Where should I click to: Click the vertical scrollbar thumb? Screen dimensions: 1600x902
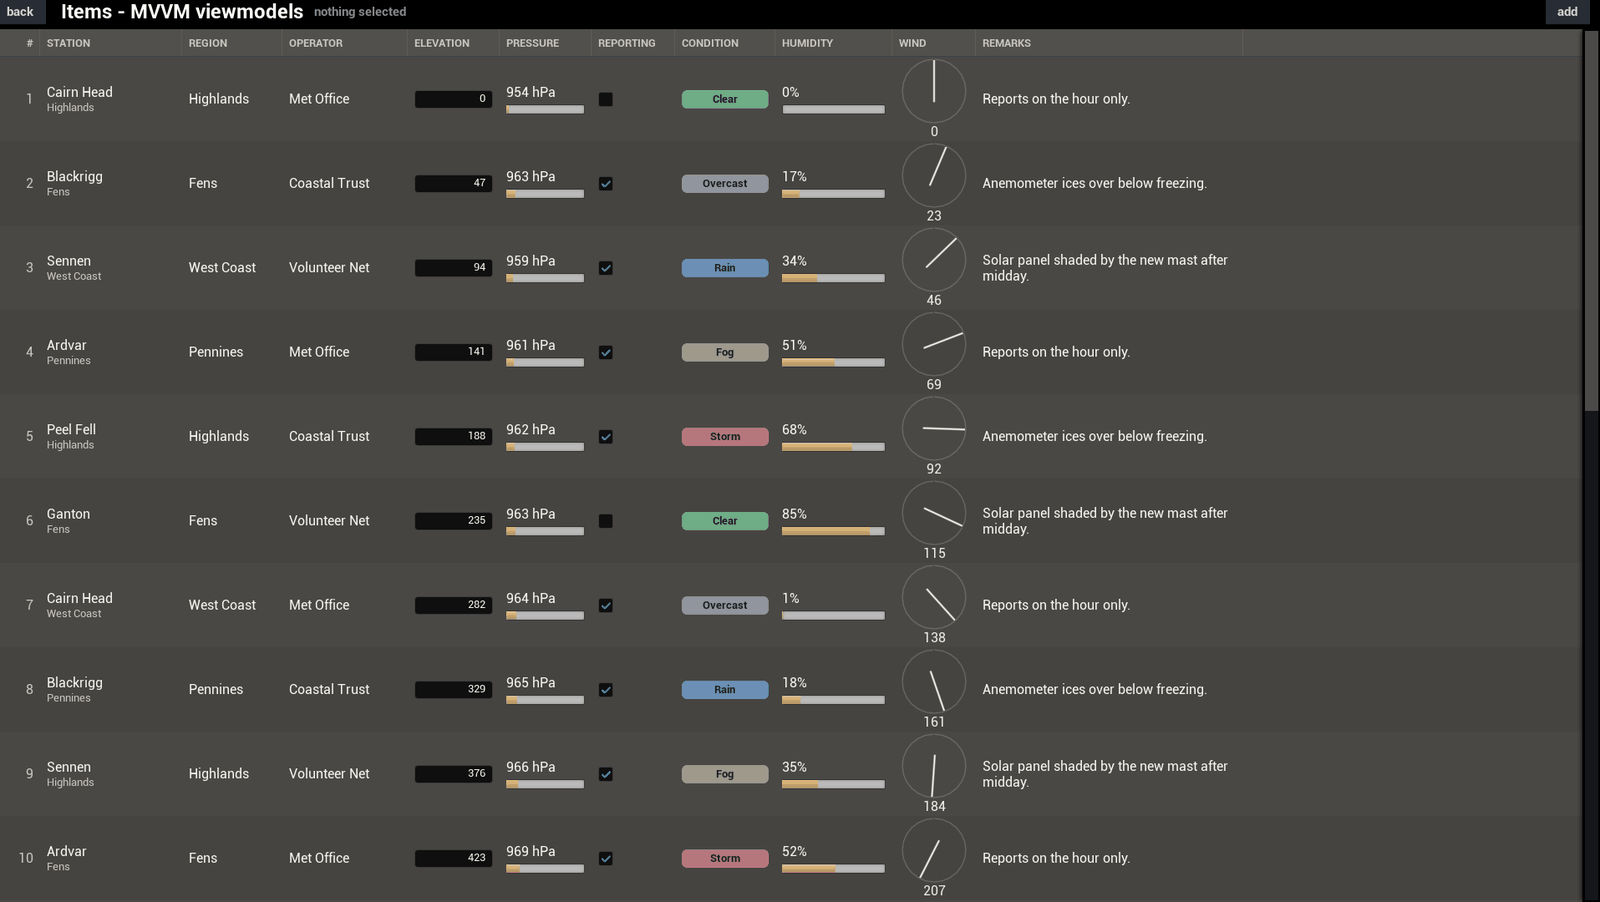click(1591, 220)
